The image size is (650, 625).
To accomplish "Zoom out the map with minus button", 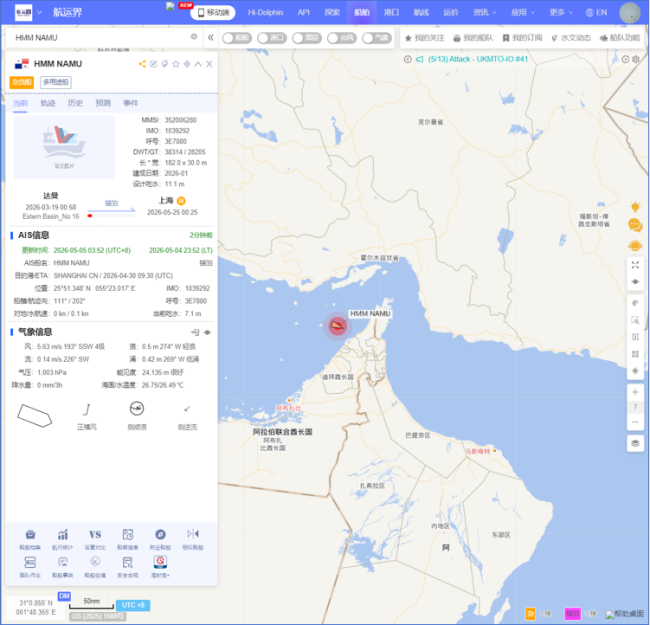I will point(635,422).
